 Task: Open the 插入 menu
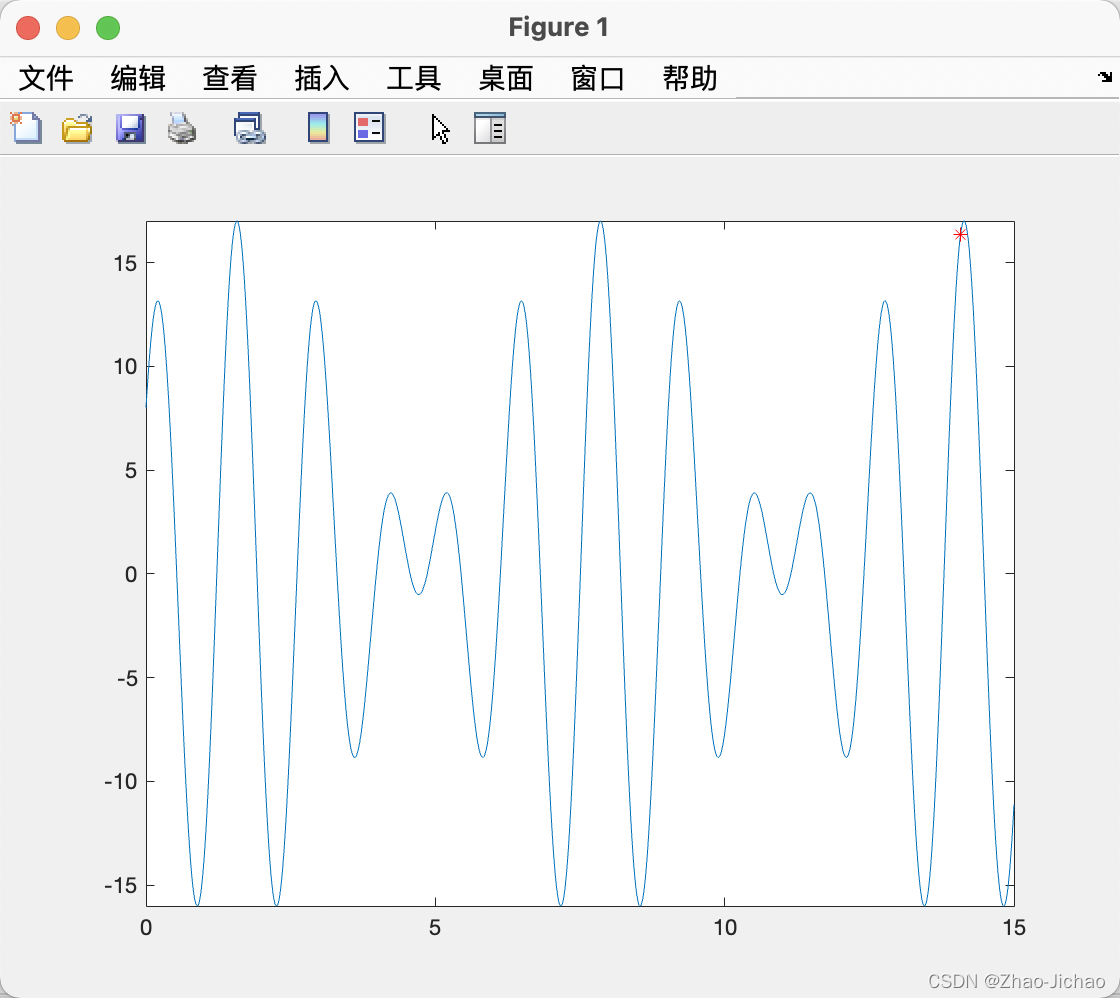(321, 78)
